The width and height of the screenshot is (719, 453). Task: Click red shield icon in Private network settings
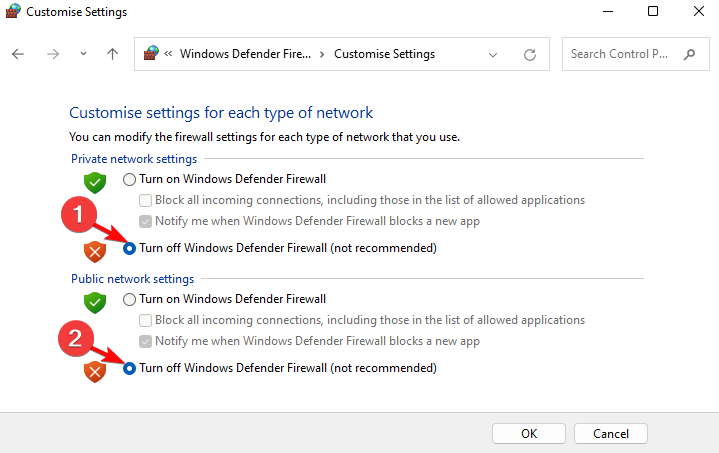pyautogui.click(x=95, y=252)
